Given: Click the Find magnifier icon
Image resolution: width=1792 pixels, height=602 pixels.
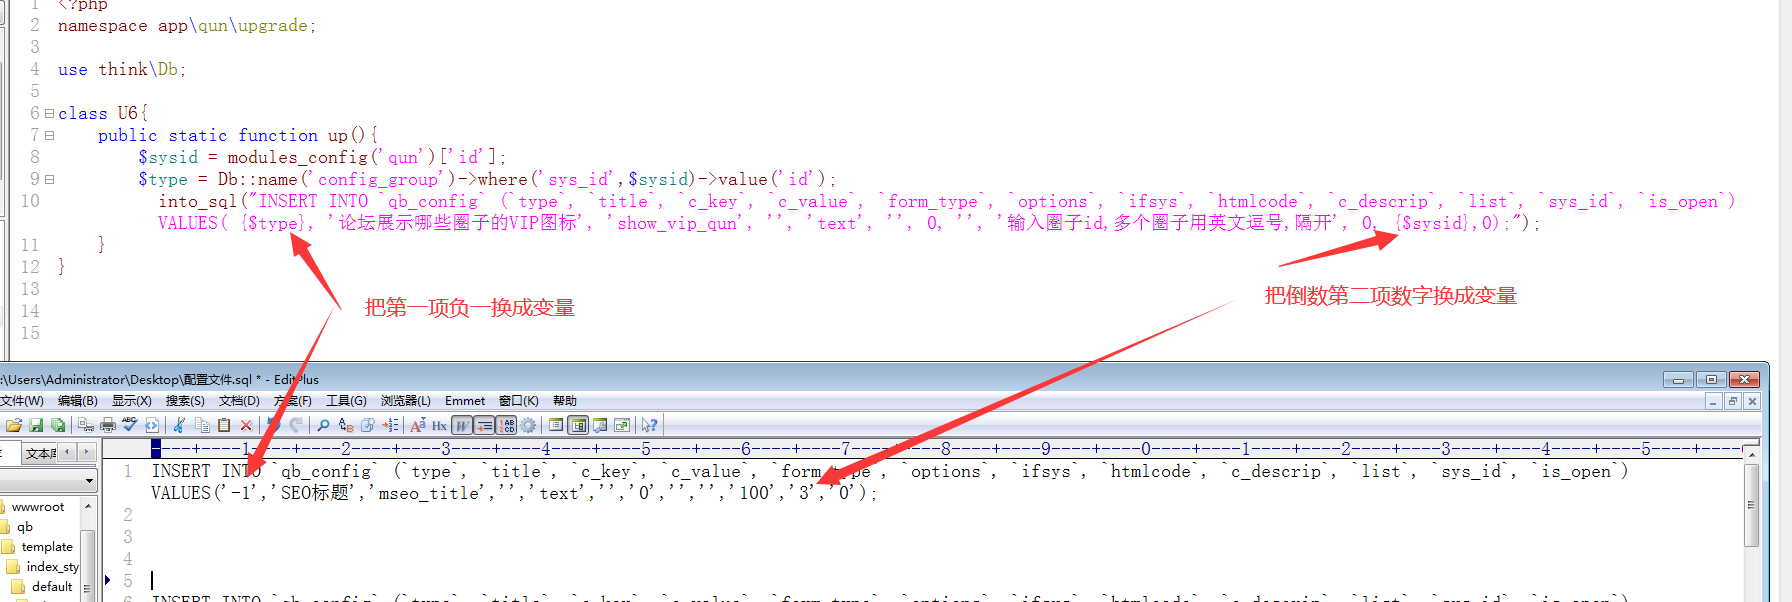Looking at the screenshot, I should (x=323, y=425).
